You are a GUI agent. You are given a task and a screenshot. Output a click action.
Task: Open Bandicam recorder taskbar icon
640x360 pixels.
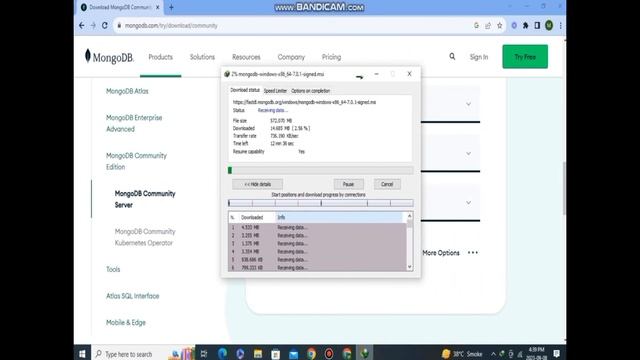(329, 353)
